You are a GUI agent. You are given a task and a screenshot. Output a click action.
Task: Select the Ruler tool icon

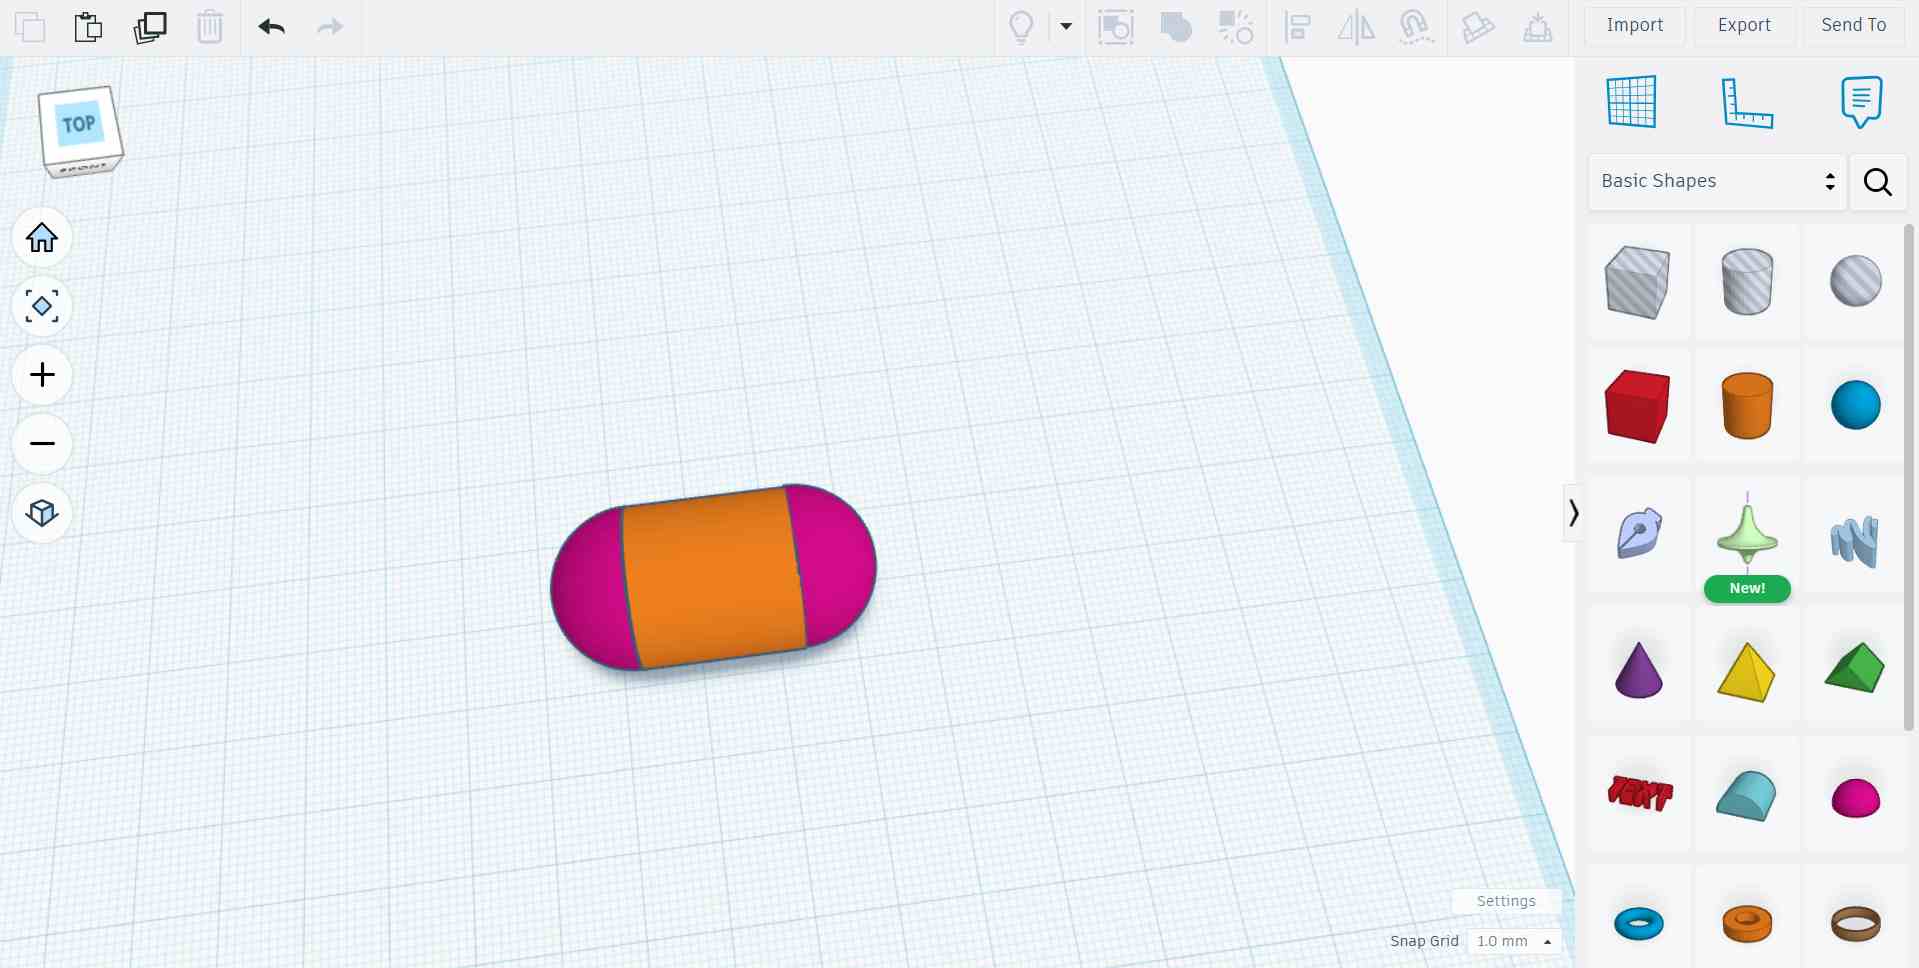coord(1747,103)
